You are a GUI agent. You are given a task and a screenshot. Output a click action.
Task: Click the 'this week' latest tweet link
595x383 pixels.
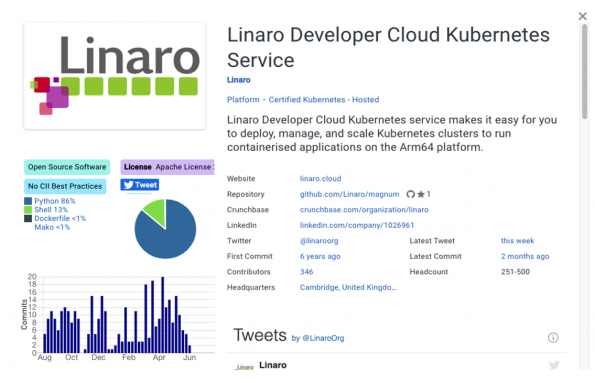(x=517, y=241)
